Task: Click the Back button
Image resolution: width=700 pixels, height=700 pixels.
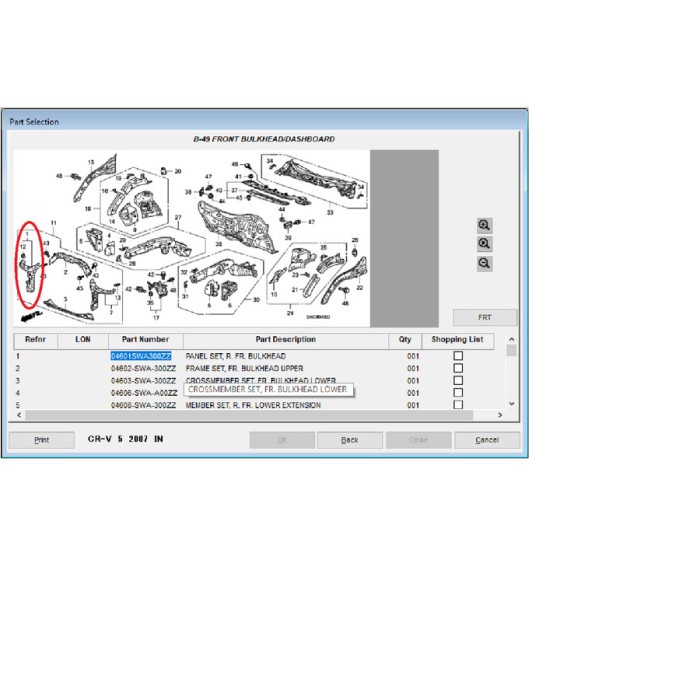Action: pyautogui.click(x=350, y=440)
